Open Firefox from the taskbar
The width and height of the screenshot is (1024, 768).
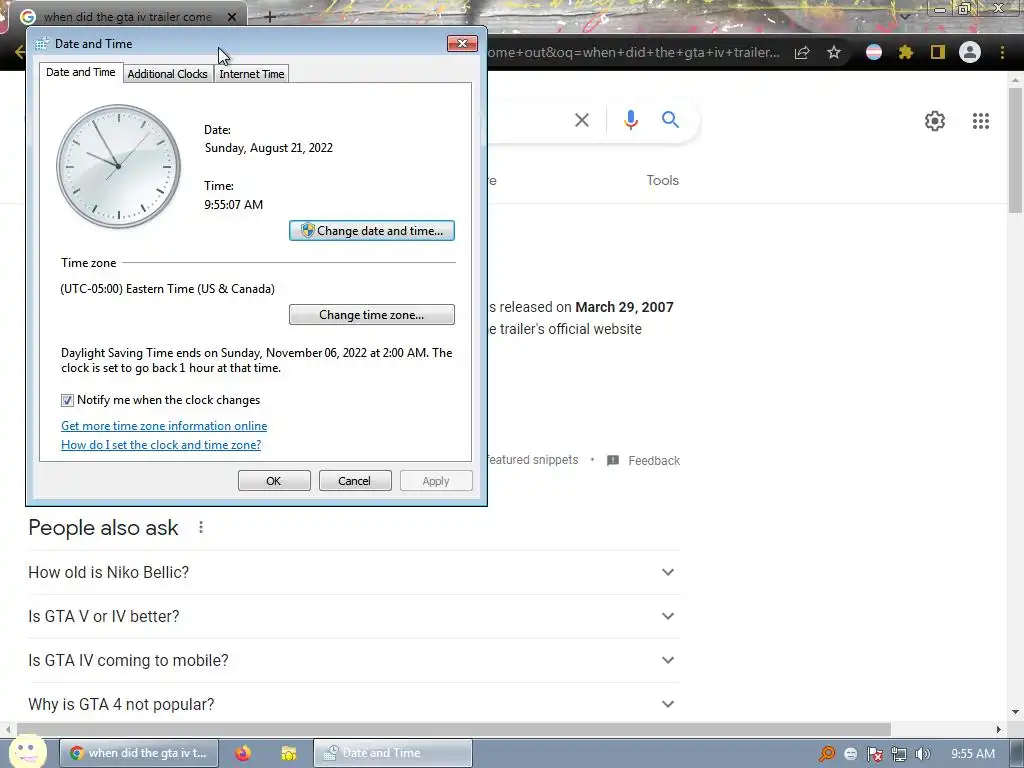click(x=243, y=753)
